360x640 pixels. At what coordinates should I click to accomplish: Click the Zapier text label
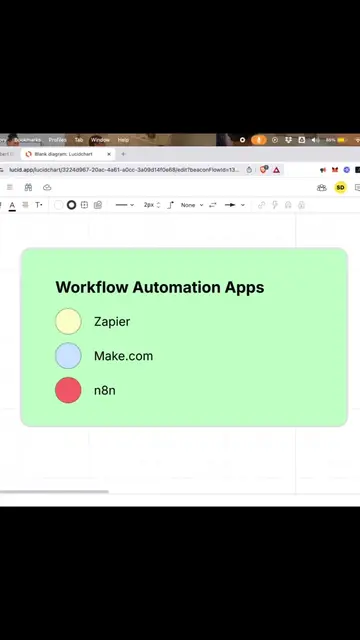[112, 322]
